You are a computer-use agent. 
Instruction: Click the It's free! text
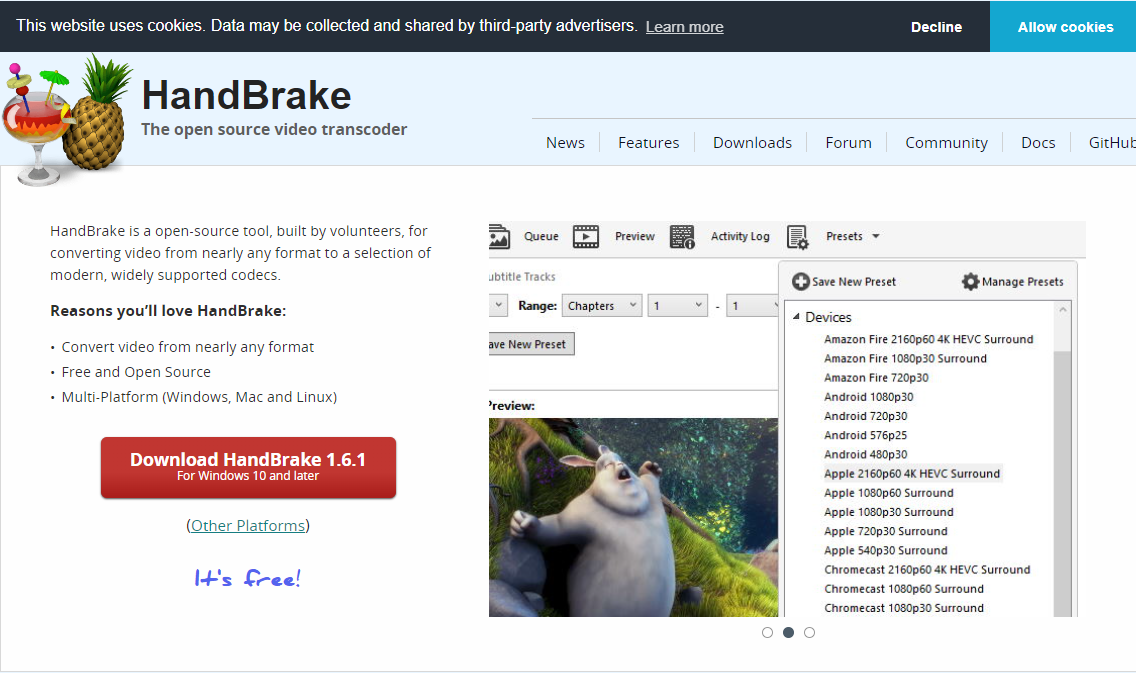point(248,578)
